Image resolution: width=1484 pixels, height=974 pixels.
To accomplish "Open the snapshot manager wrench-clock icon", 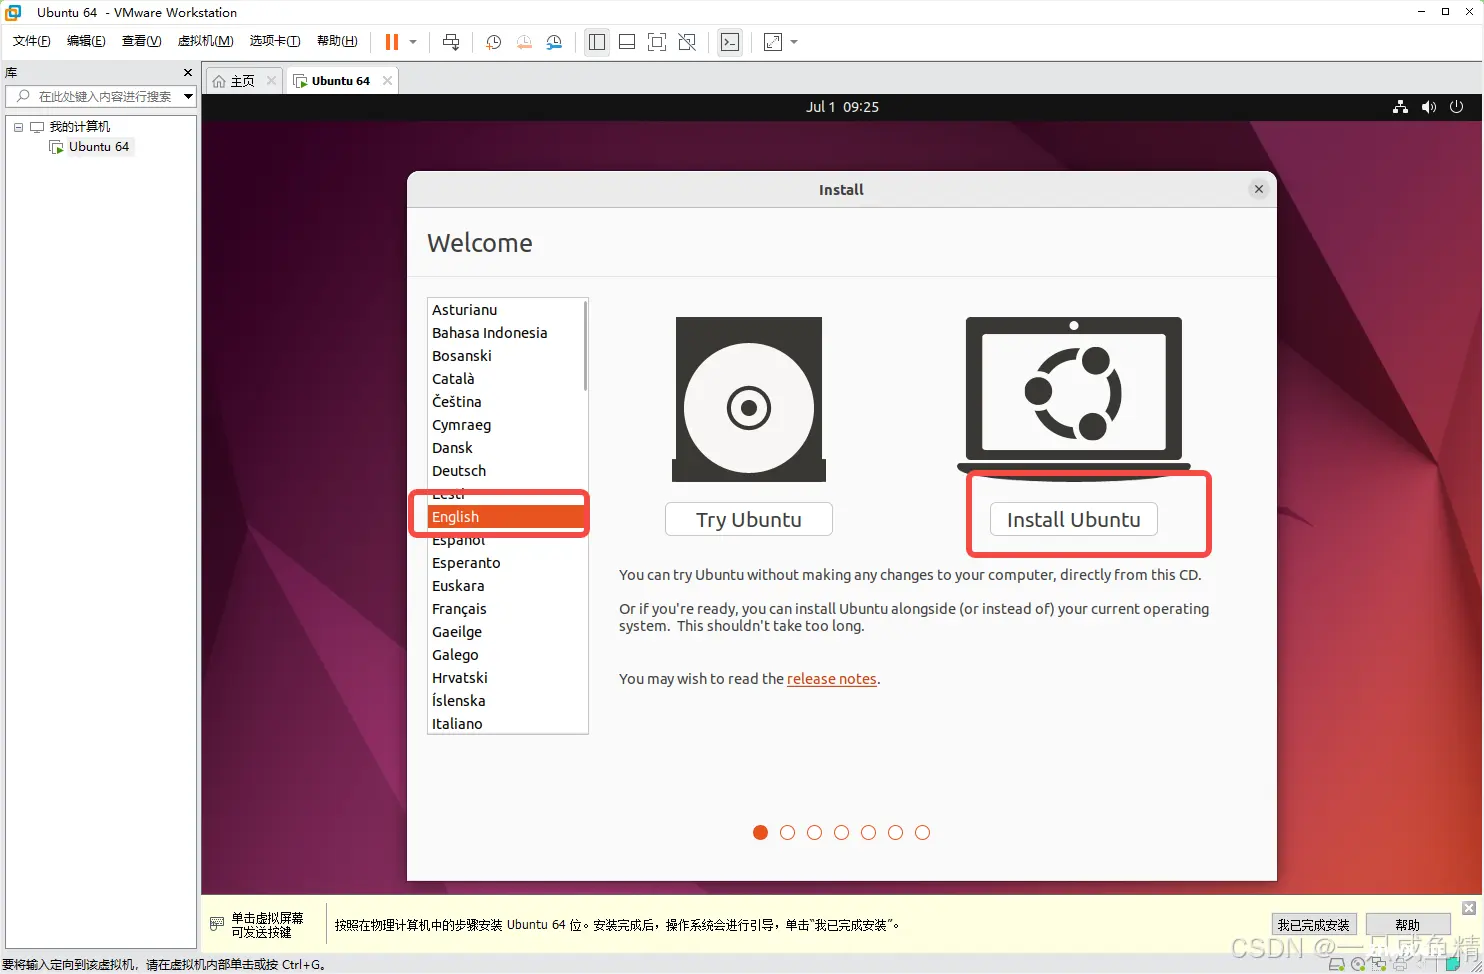I will click(554, 42).
